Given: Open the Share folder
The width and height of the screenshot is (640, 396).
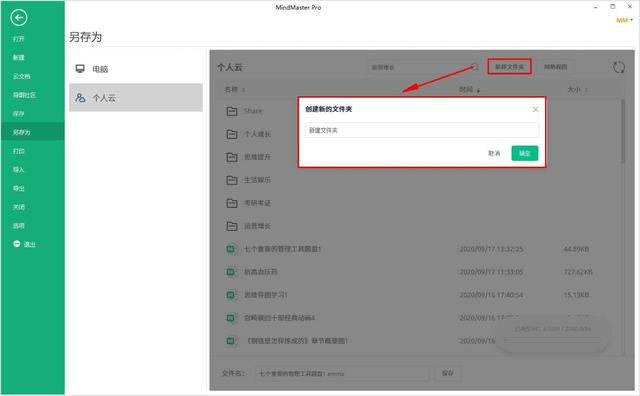Looking at the screenshot, I should (253, 111).
